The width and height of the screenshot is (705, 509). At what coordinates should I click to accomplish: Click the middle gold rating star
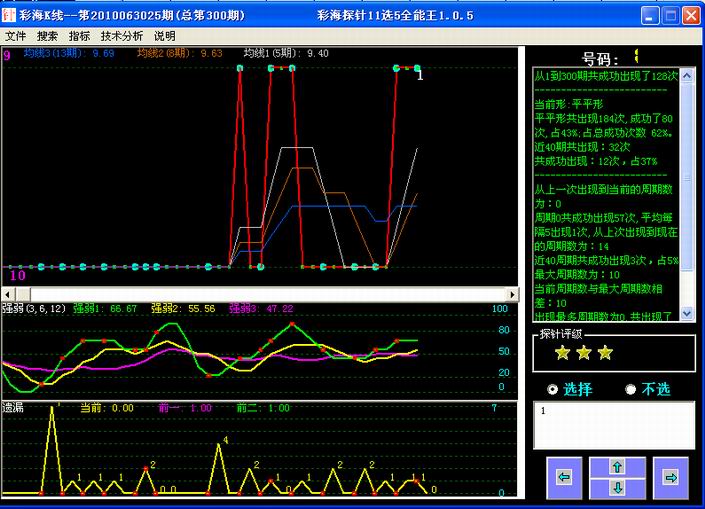583,352
